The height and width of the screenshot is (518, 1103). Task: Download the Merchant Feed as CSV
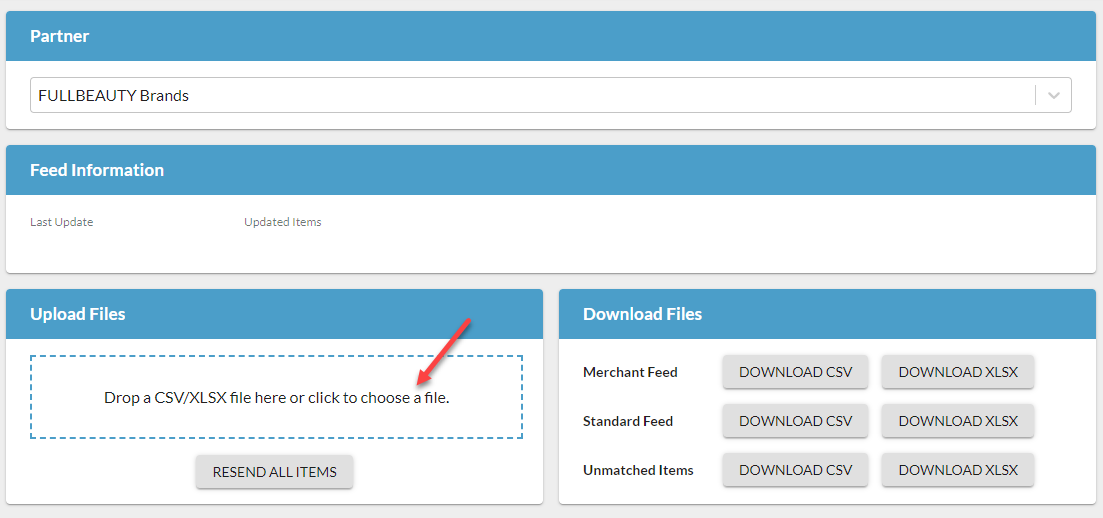coord(795,372)
